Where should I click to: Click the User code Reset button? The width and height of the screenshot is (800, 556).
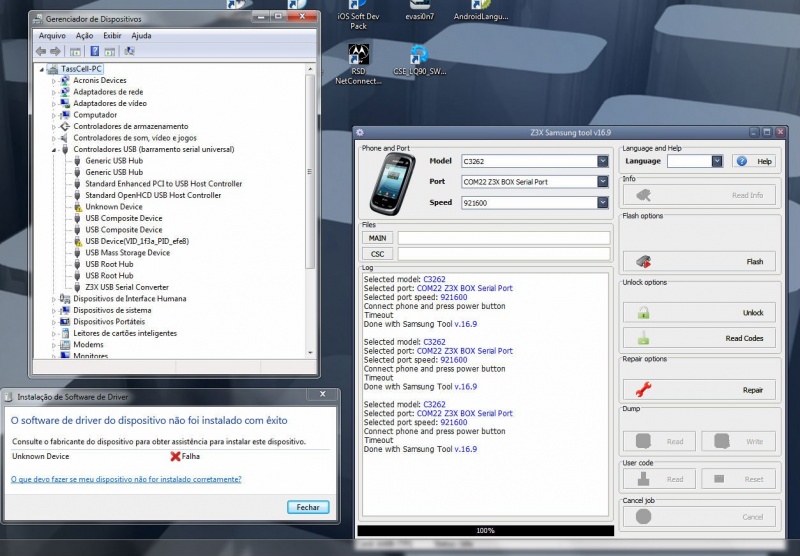tap(738, 479)
